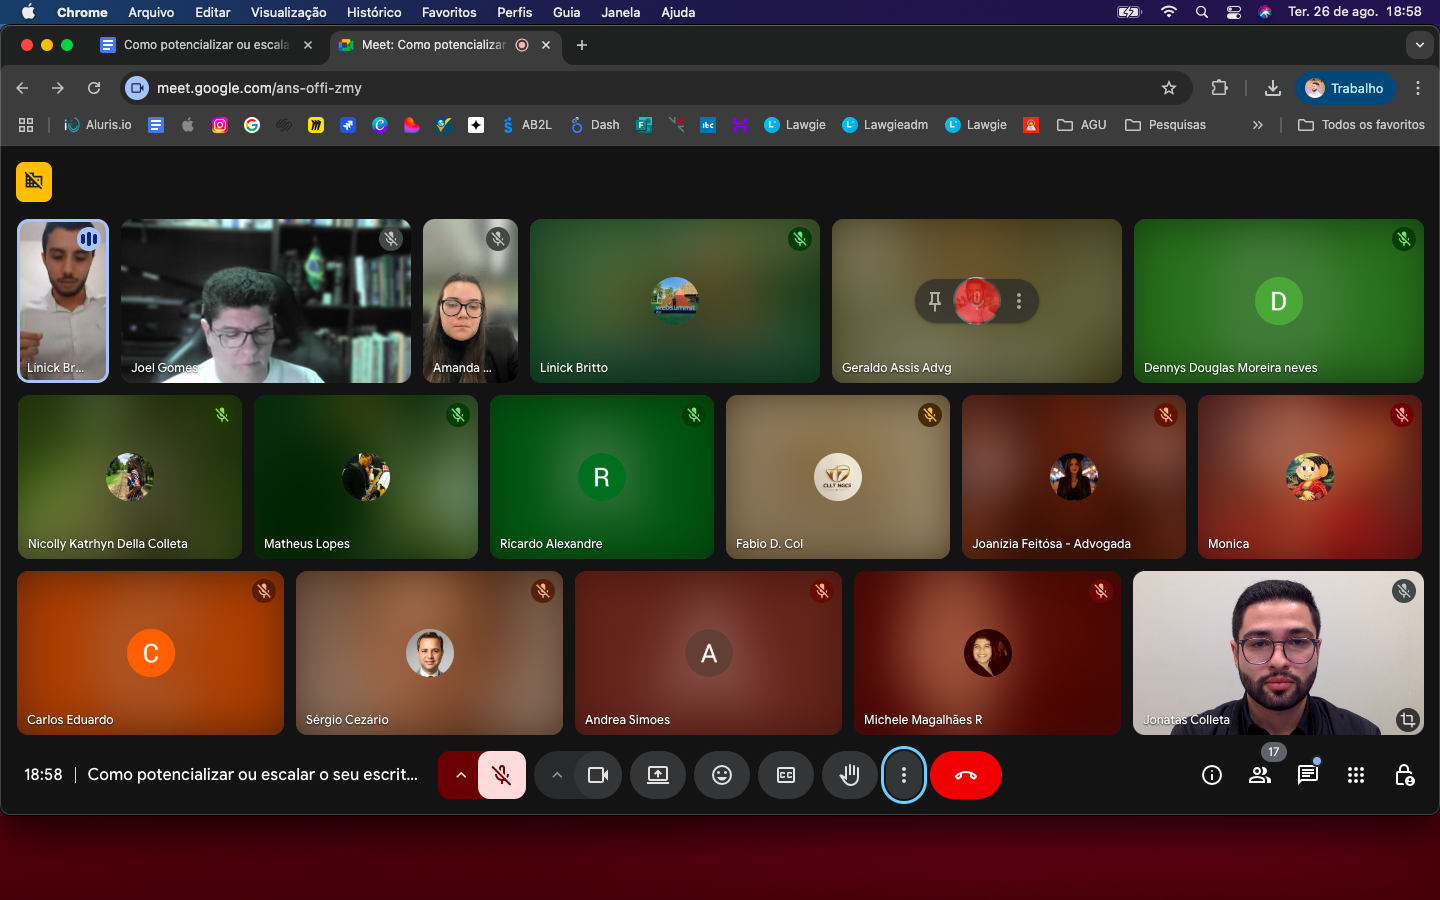Select Jonatas Colleta's video tile
Viewport: 1440px width, 900px height.
[x=1277, y=652]
